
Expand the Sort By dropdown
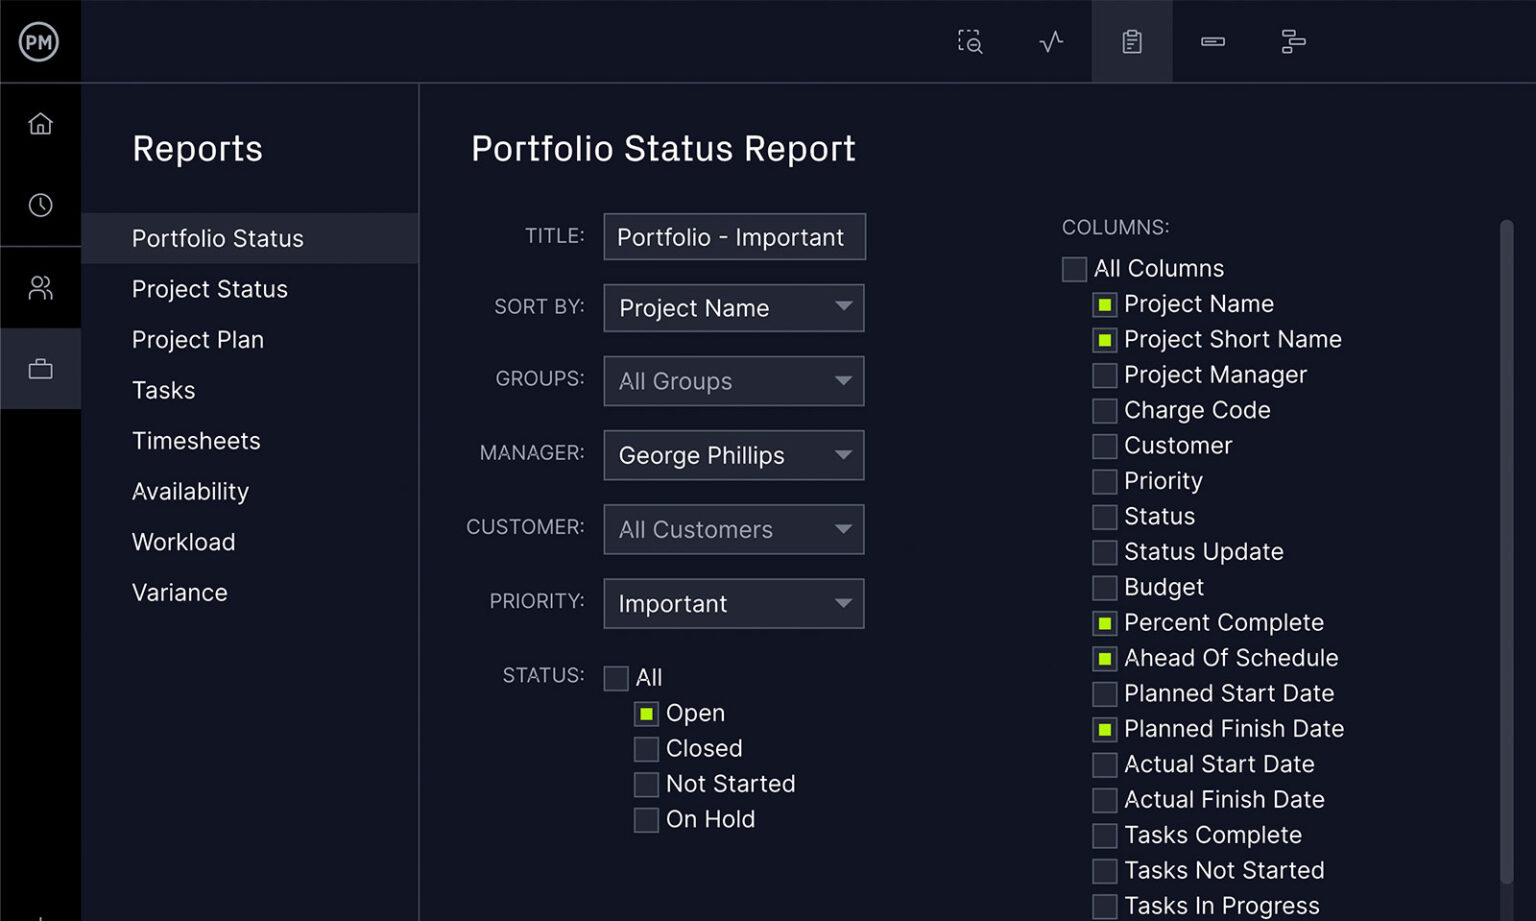[x=734, y=308]
